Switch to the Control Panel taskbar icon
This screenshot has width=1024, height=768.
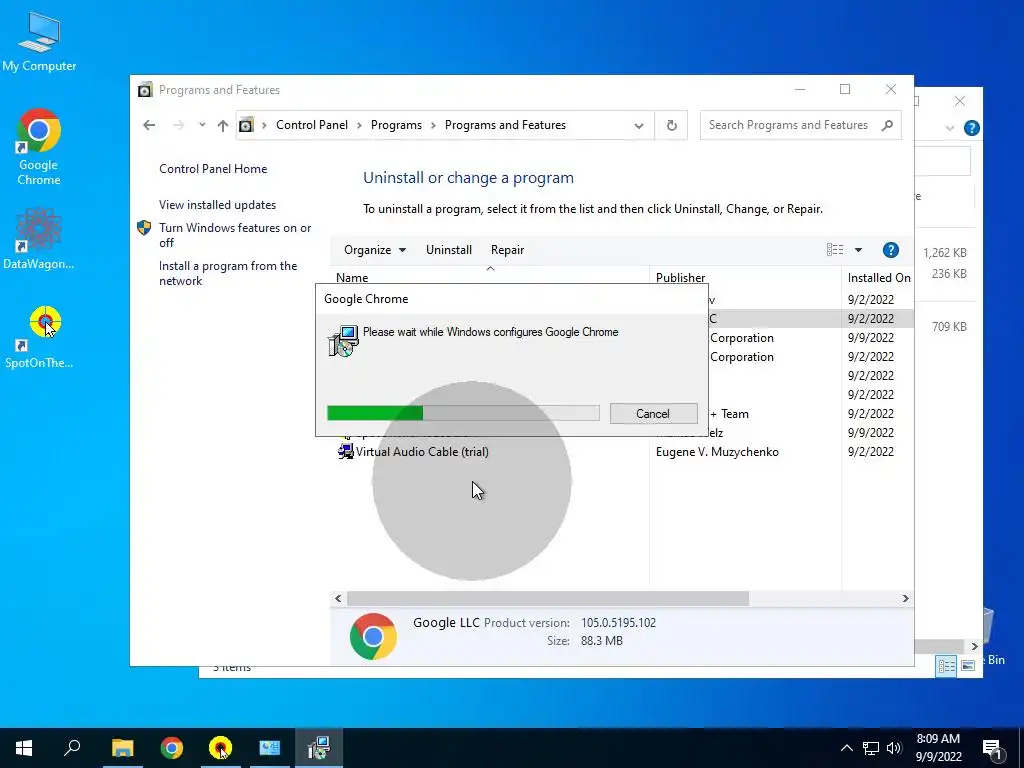[269, 748]
